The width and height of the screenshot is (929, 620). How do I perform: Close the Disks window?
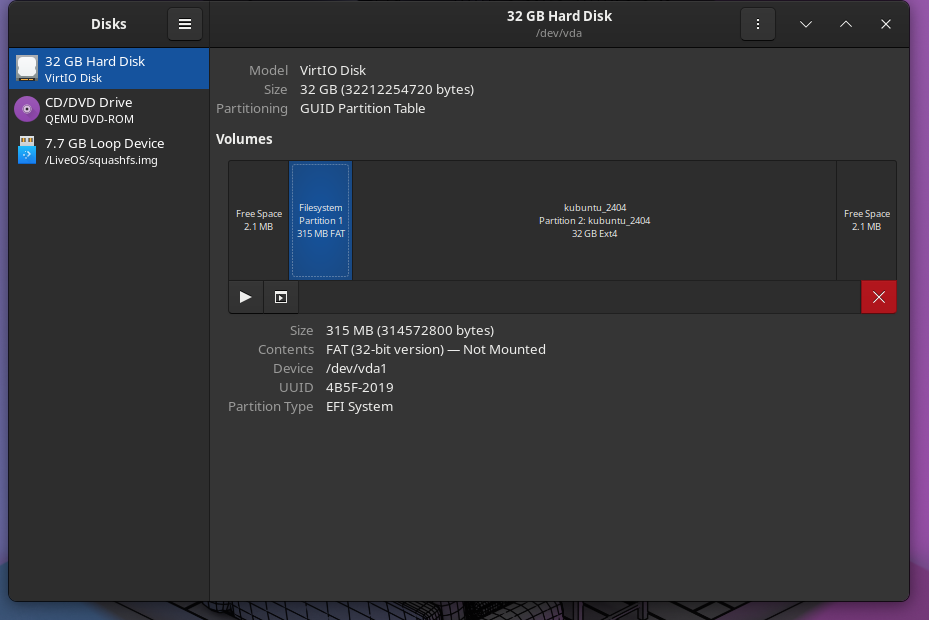tap(886, 24)
